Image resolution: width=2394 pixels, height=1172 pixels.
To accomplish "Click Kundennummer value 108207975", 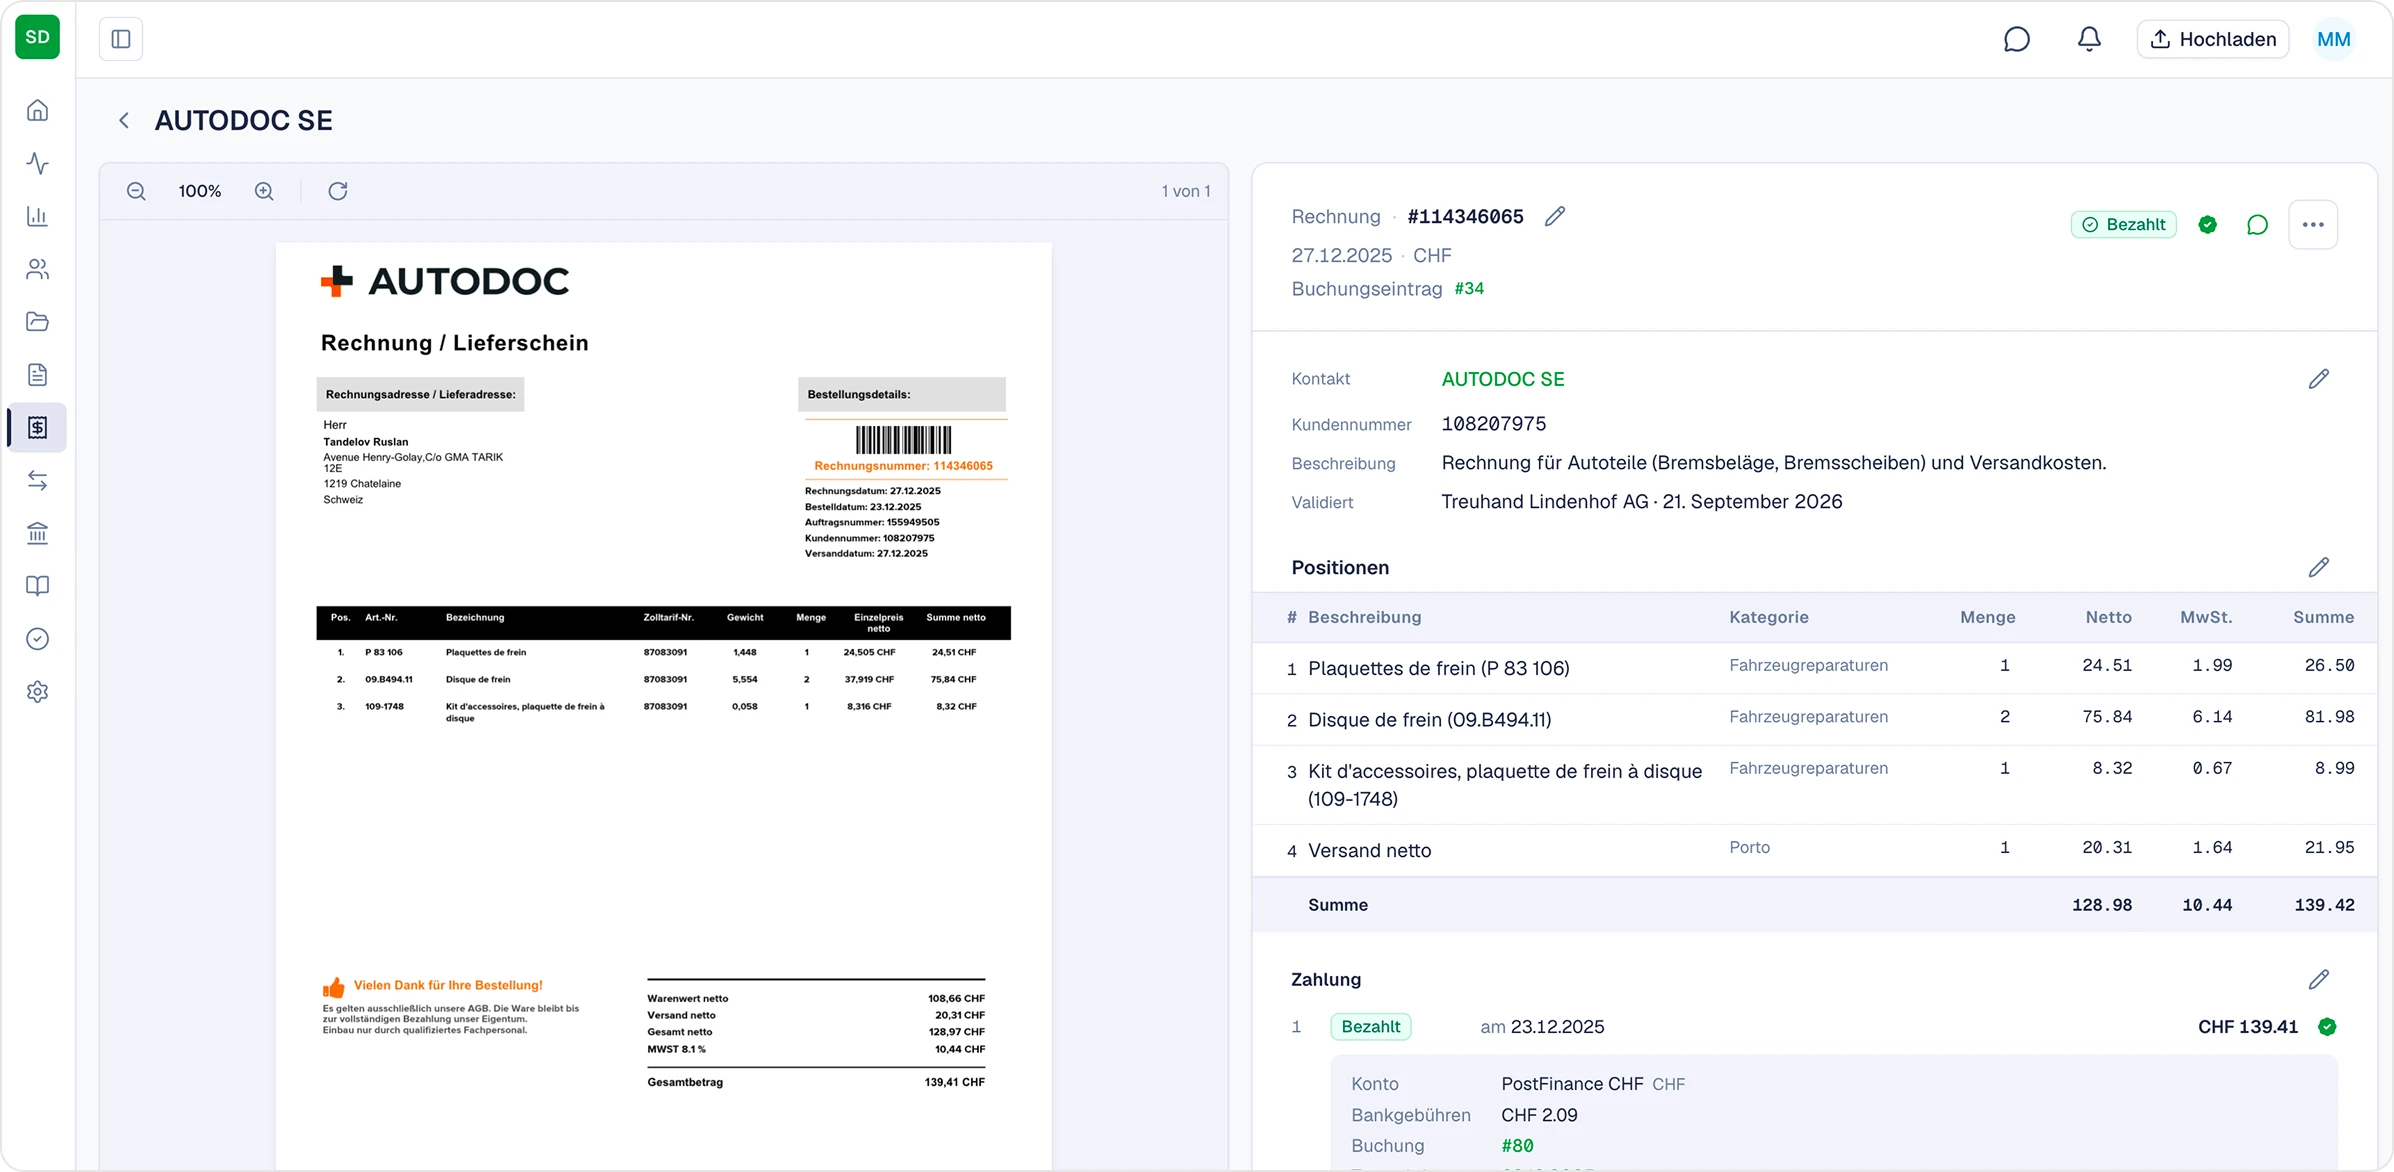I will point(1494,424).
